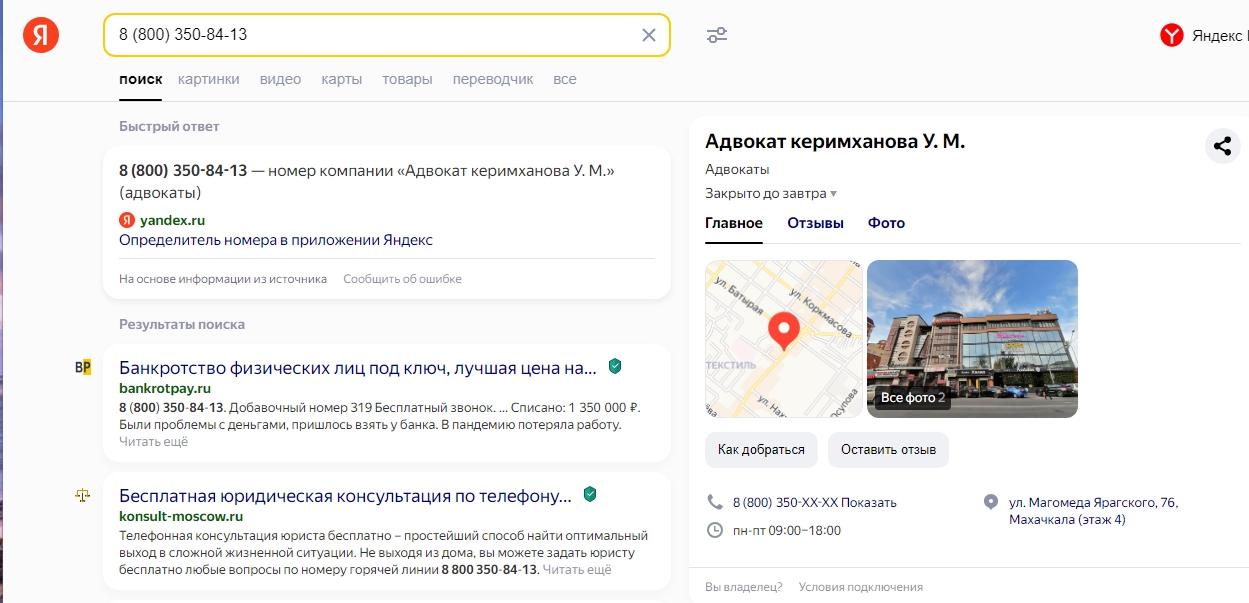This screenshot has width=1249, height=603.
Task: Expand 'Читать ещё' under bankrotpay snippet
Action: (x=153, y=441)
